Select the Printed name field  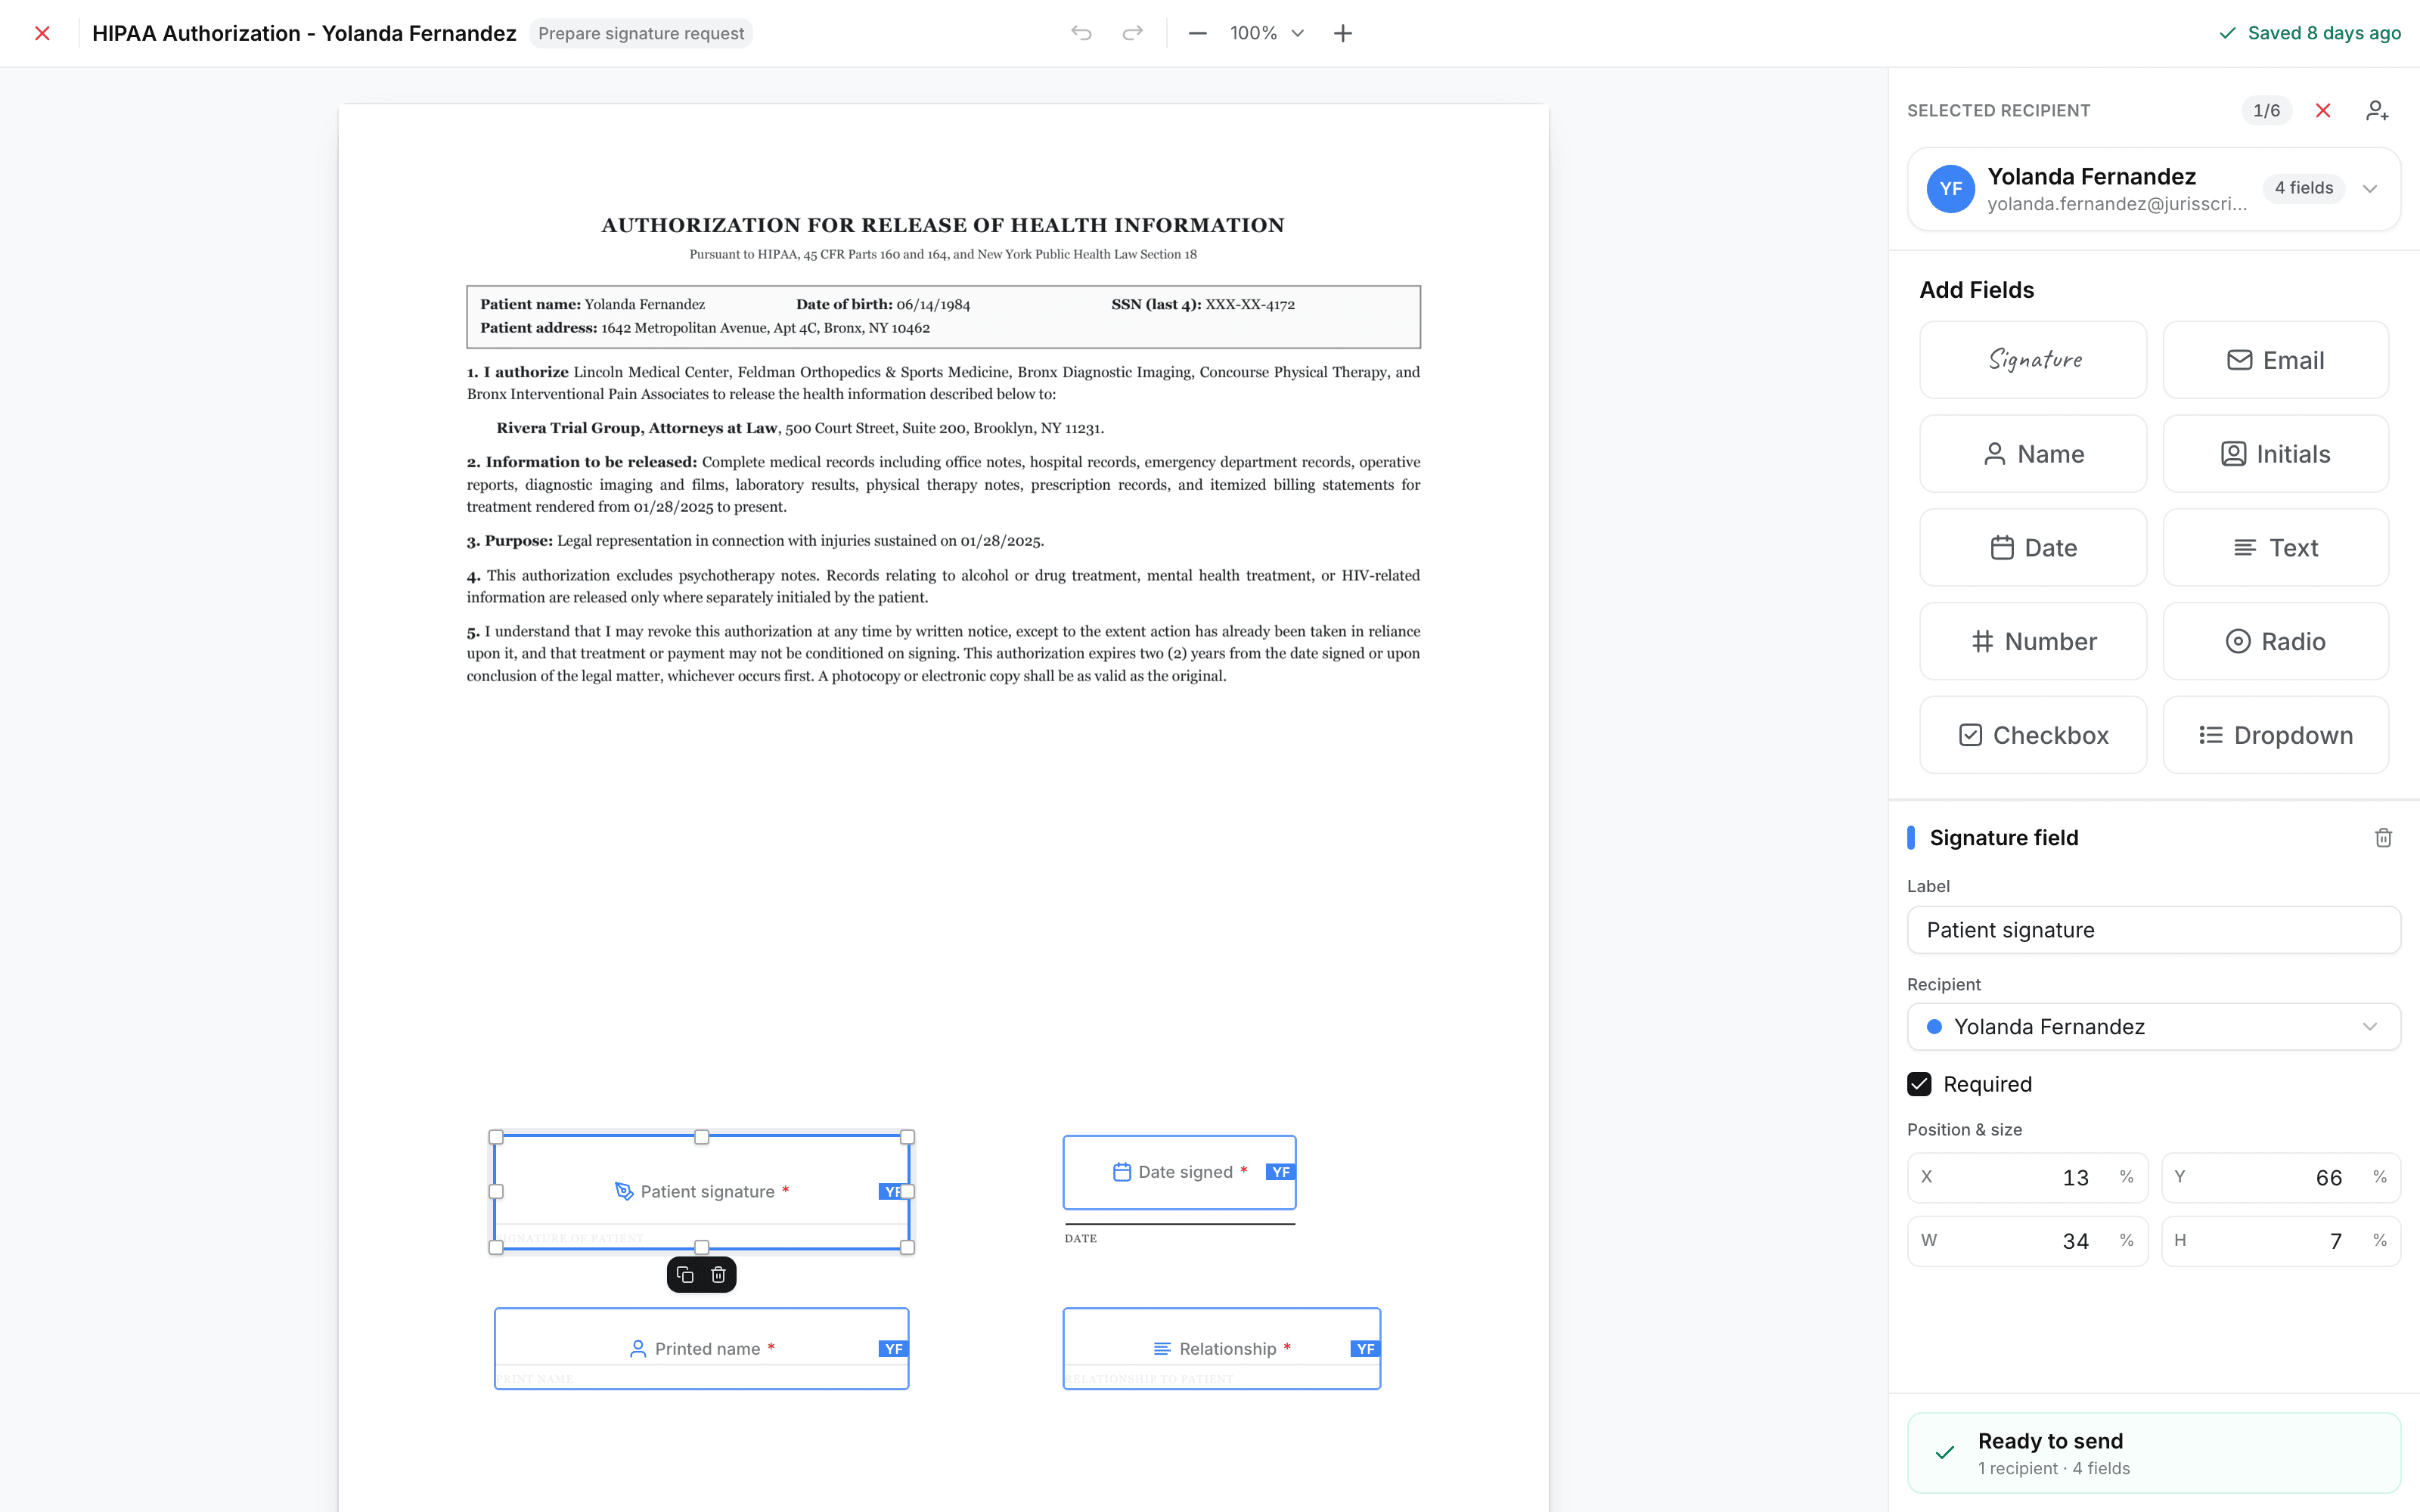coord(701,1349)
